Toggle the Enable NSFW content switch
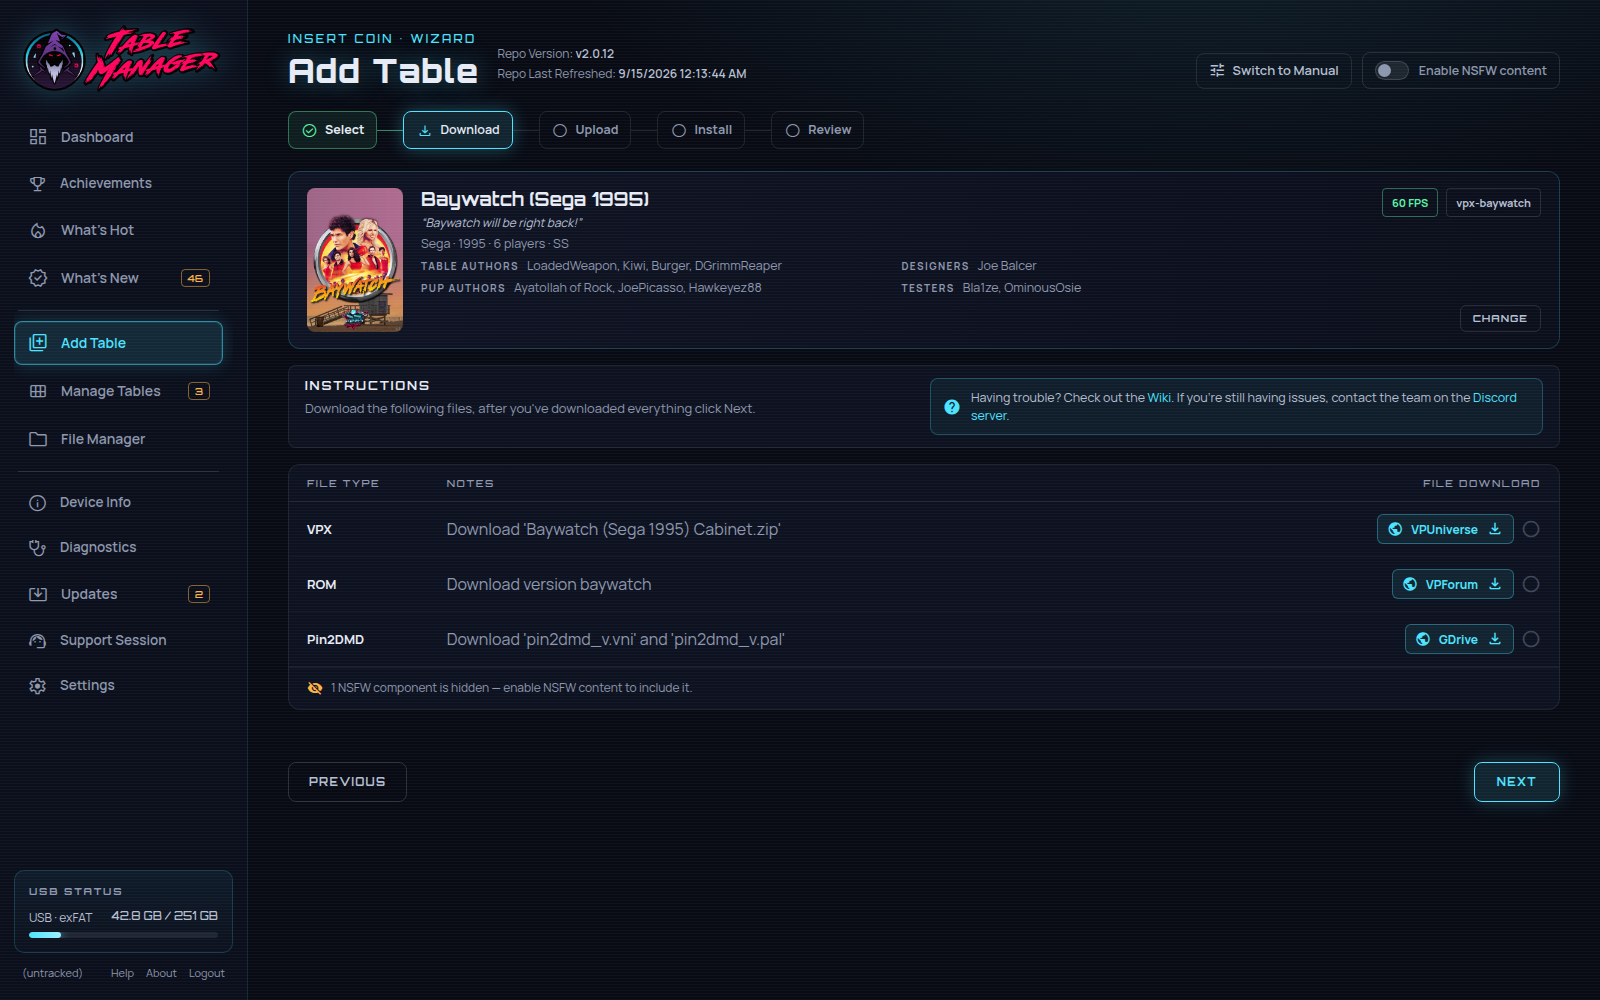The width and height of the screenshot is (1600, 1000). (x=1391, y=71)
